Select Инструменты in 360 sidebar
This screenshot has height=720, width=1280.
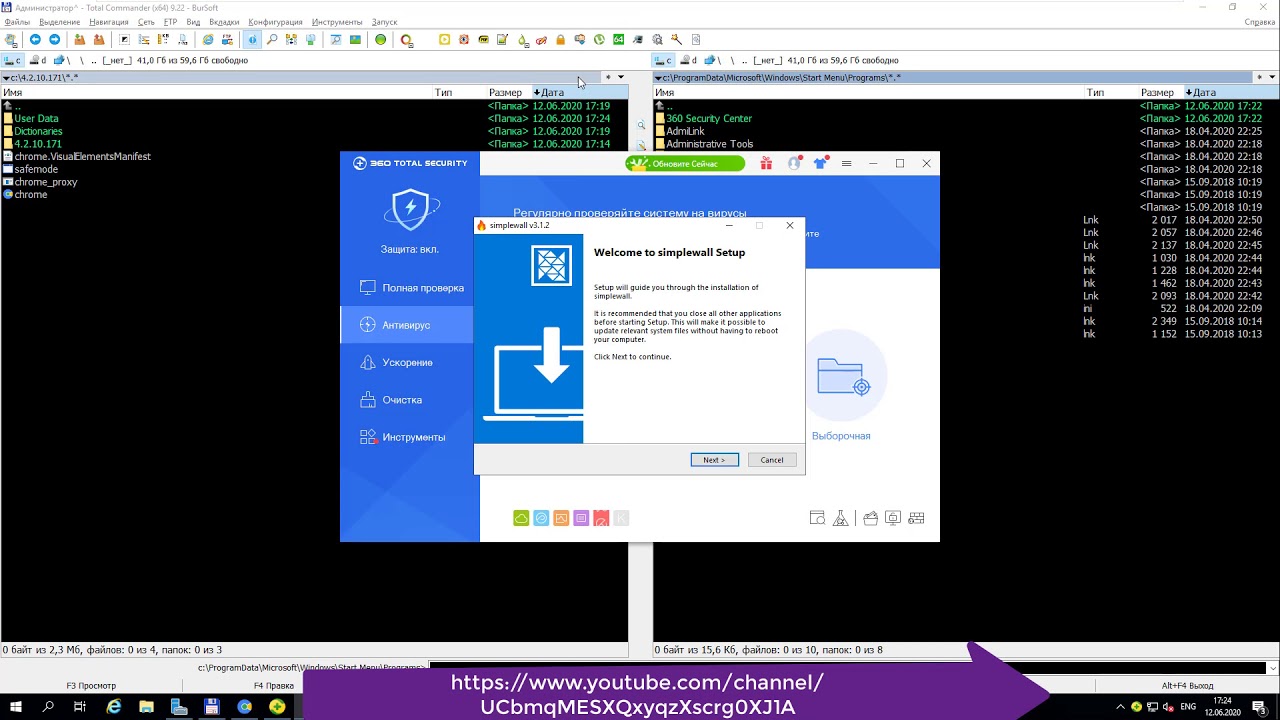pyautogui.click(x=407, y=437)
